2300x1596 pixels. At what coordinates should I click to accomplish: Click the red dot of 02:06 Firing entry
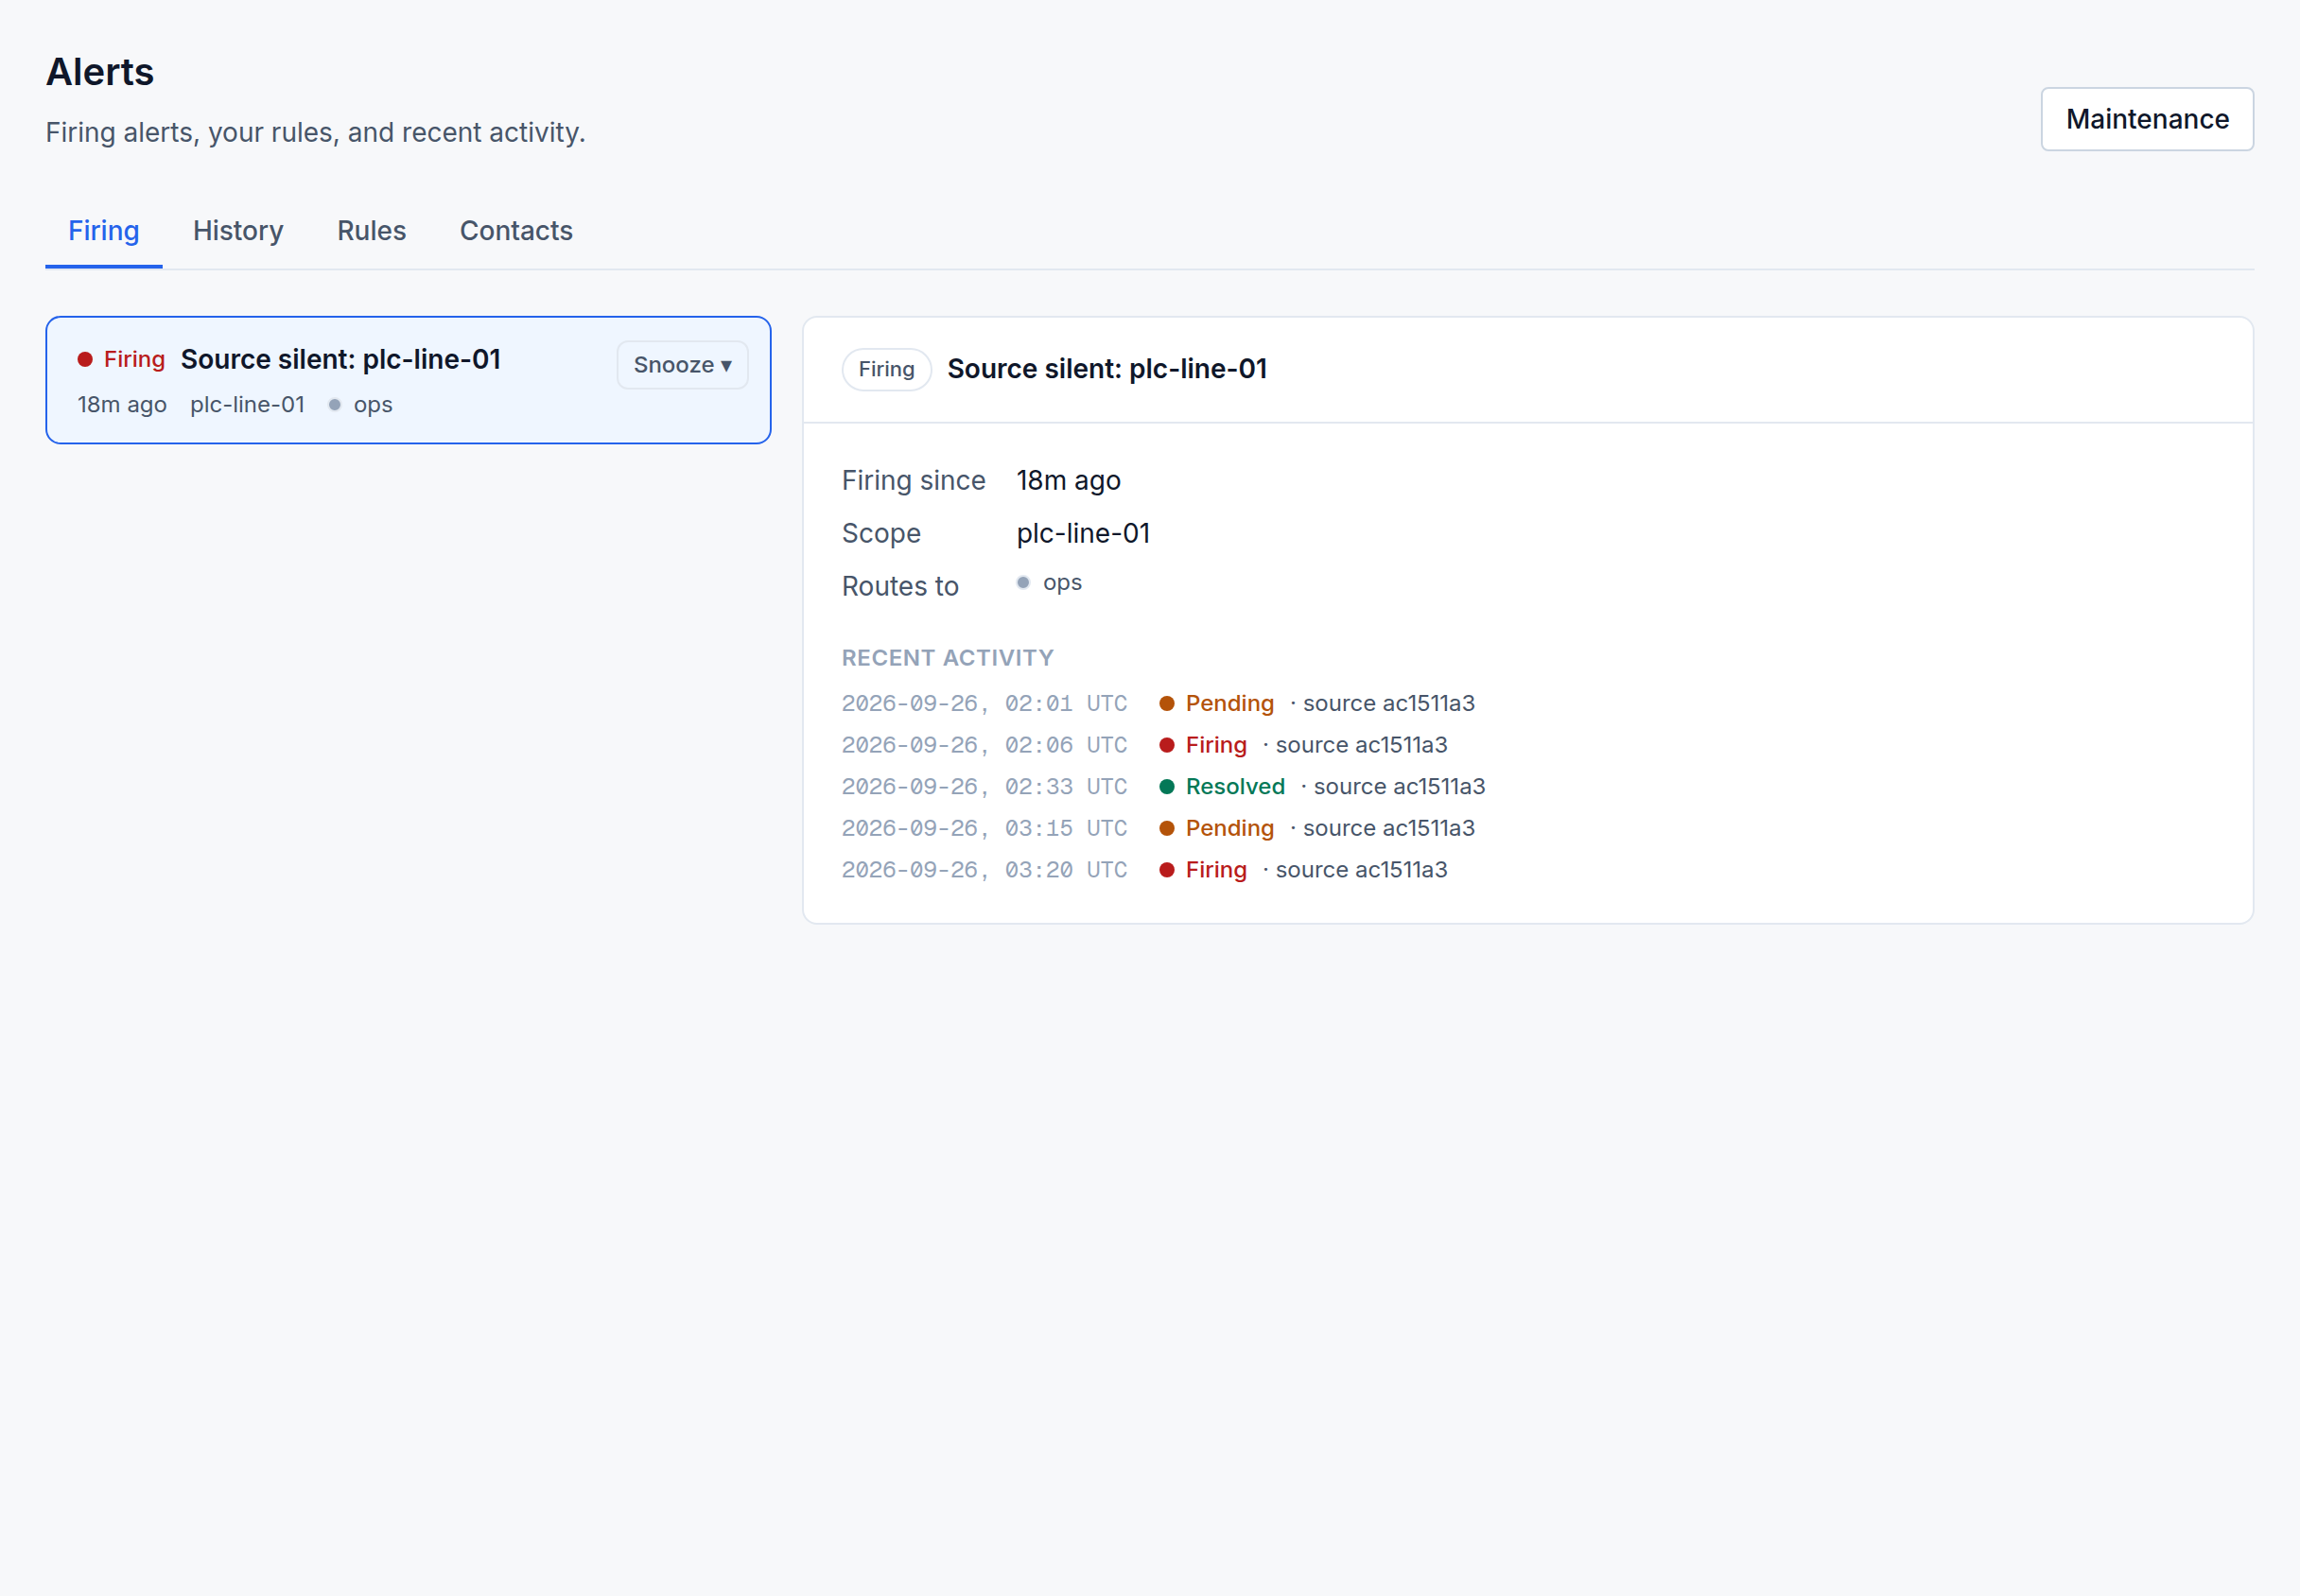(x=1166, y=746)
